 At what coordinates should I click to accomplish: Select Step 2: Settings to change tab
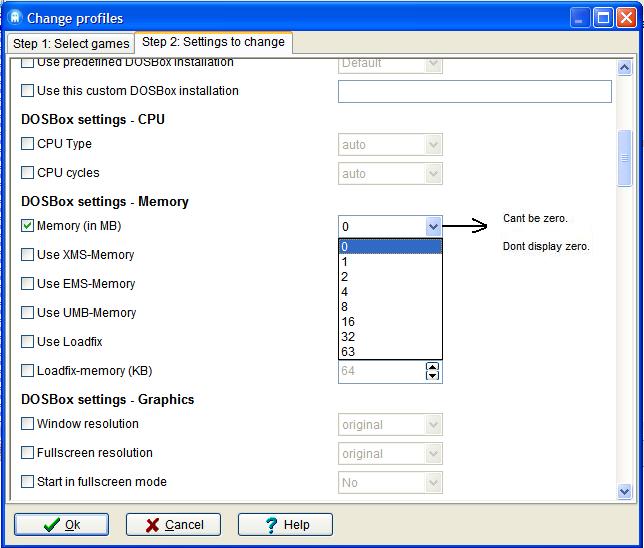coord(213,42)
